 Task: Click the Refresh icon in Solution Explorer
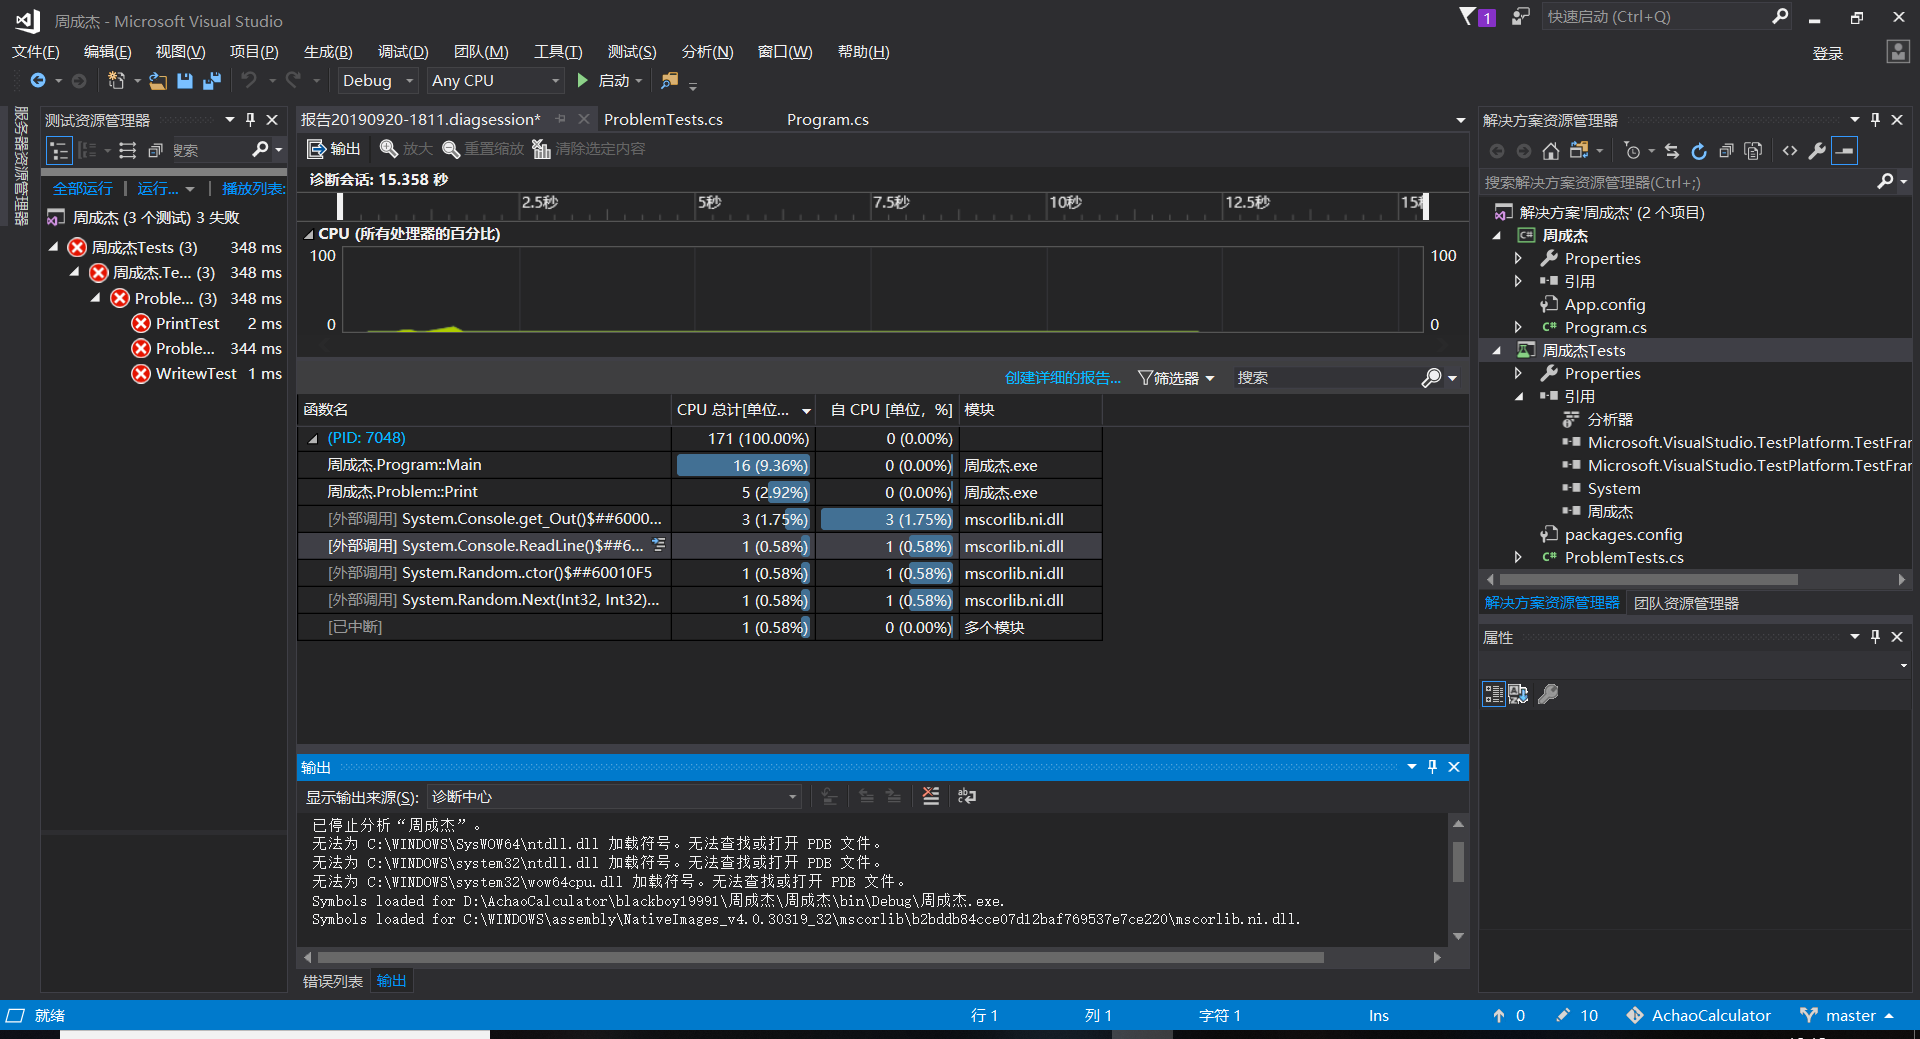coord(1699,151)
